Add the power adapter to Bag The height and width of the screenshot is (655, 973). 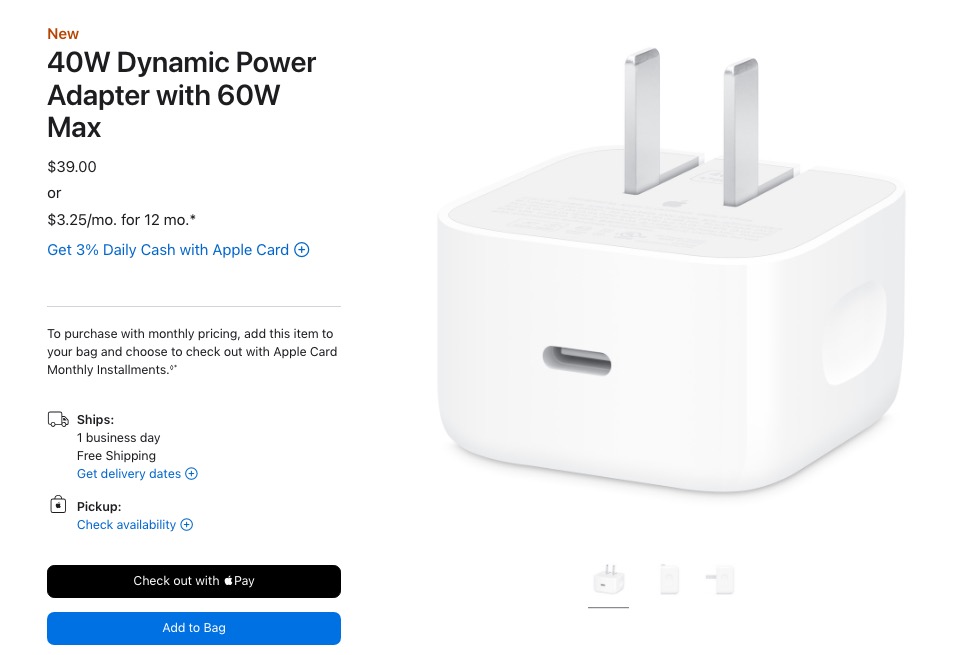(x=194, y=628)
